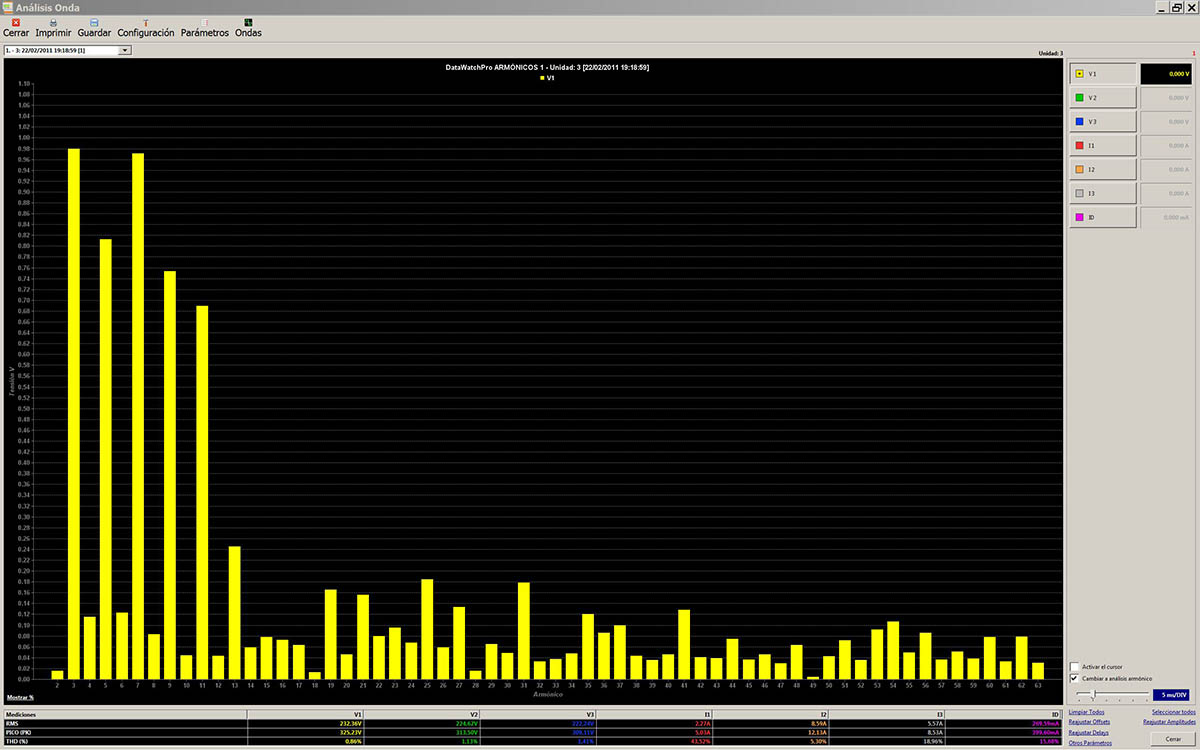Image resolution: width=1200 pixels, height=750 pixels.
Task: Toggle the ID leakage channel button
Action: pos(1103,217)
